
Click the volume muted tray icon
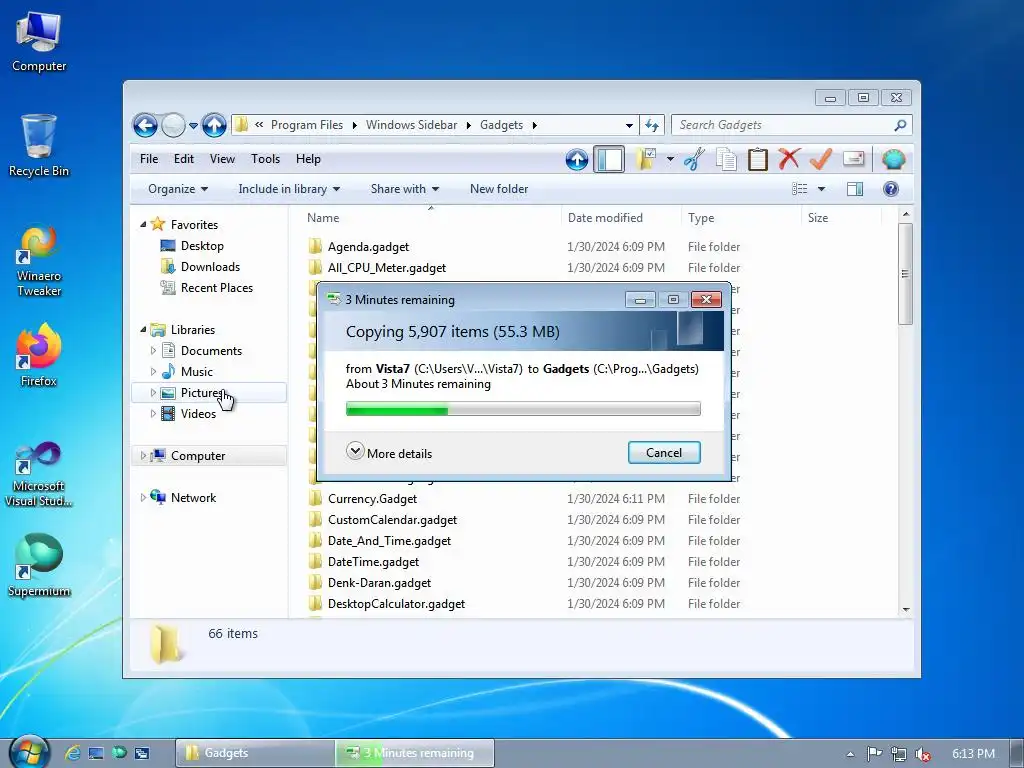click(922, 754)
